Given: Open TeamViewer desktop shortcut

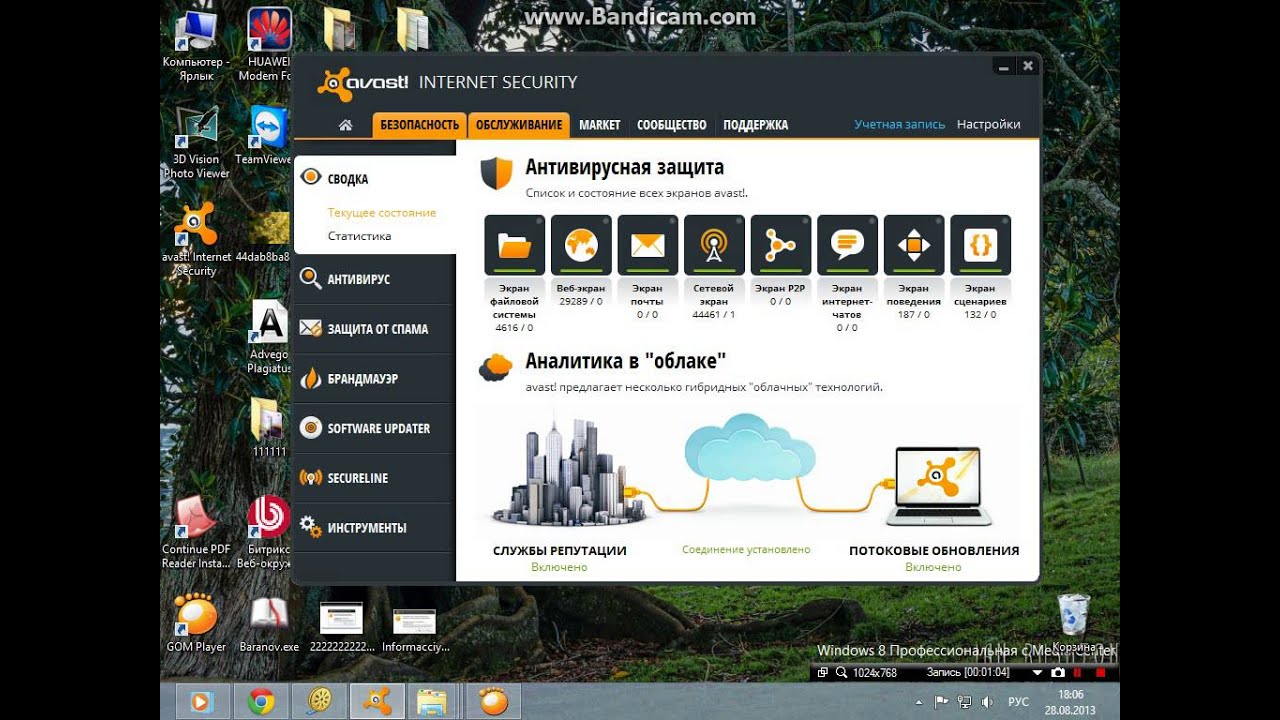Looking at the screenshot, I should click(266, 135).
